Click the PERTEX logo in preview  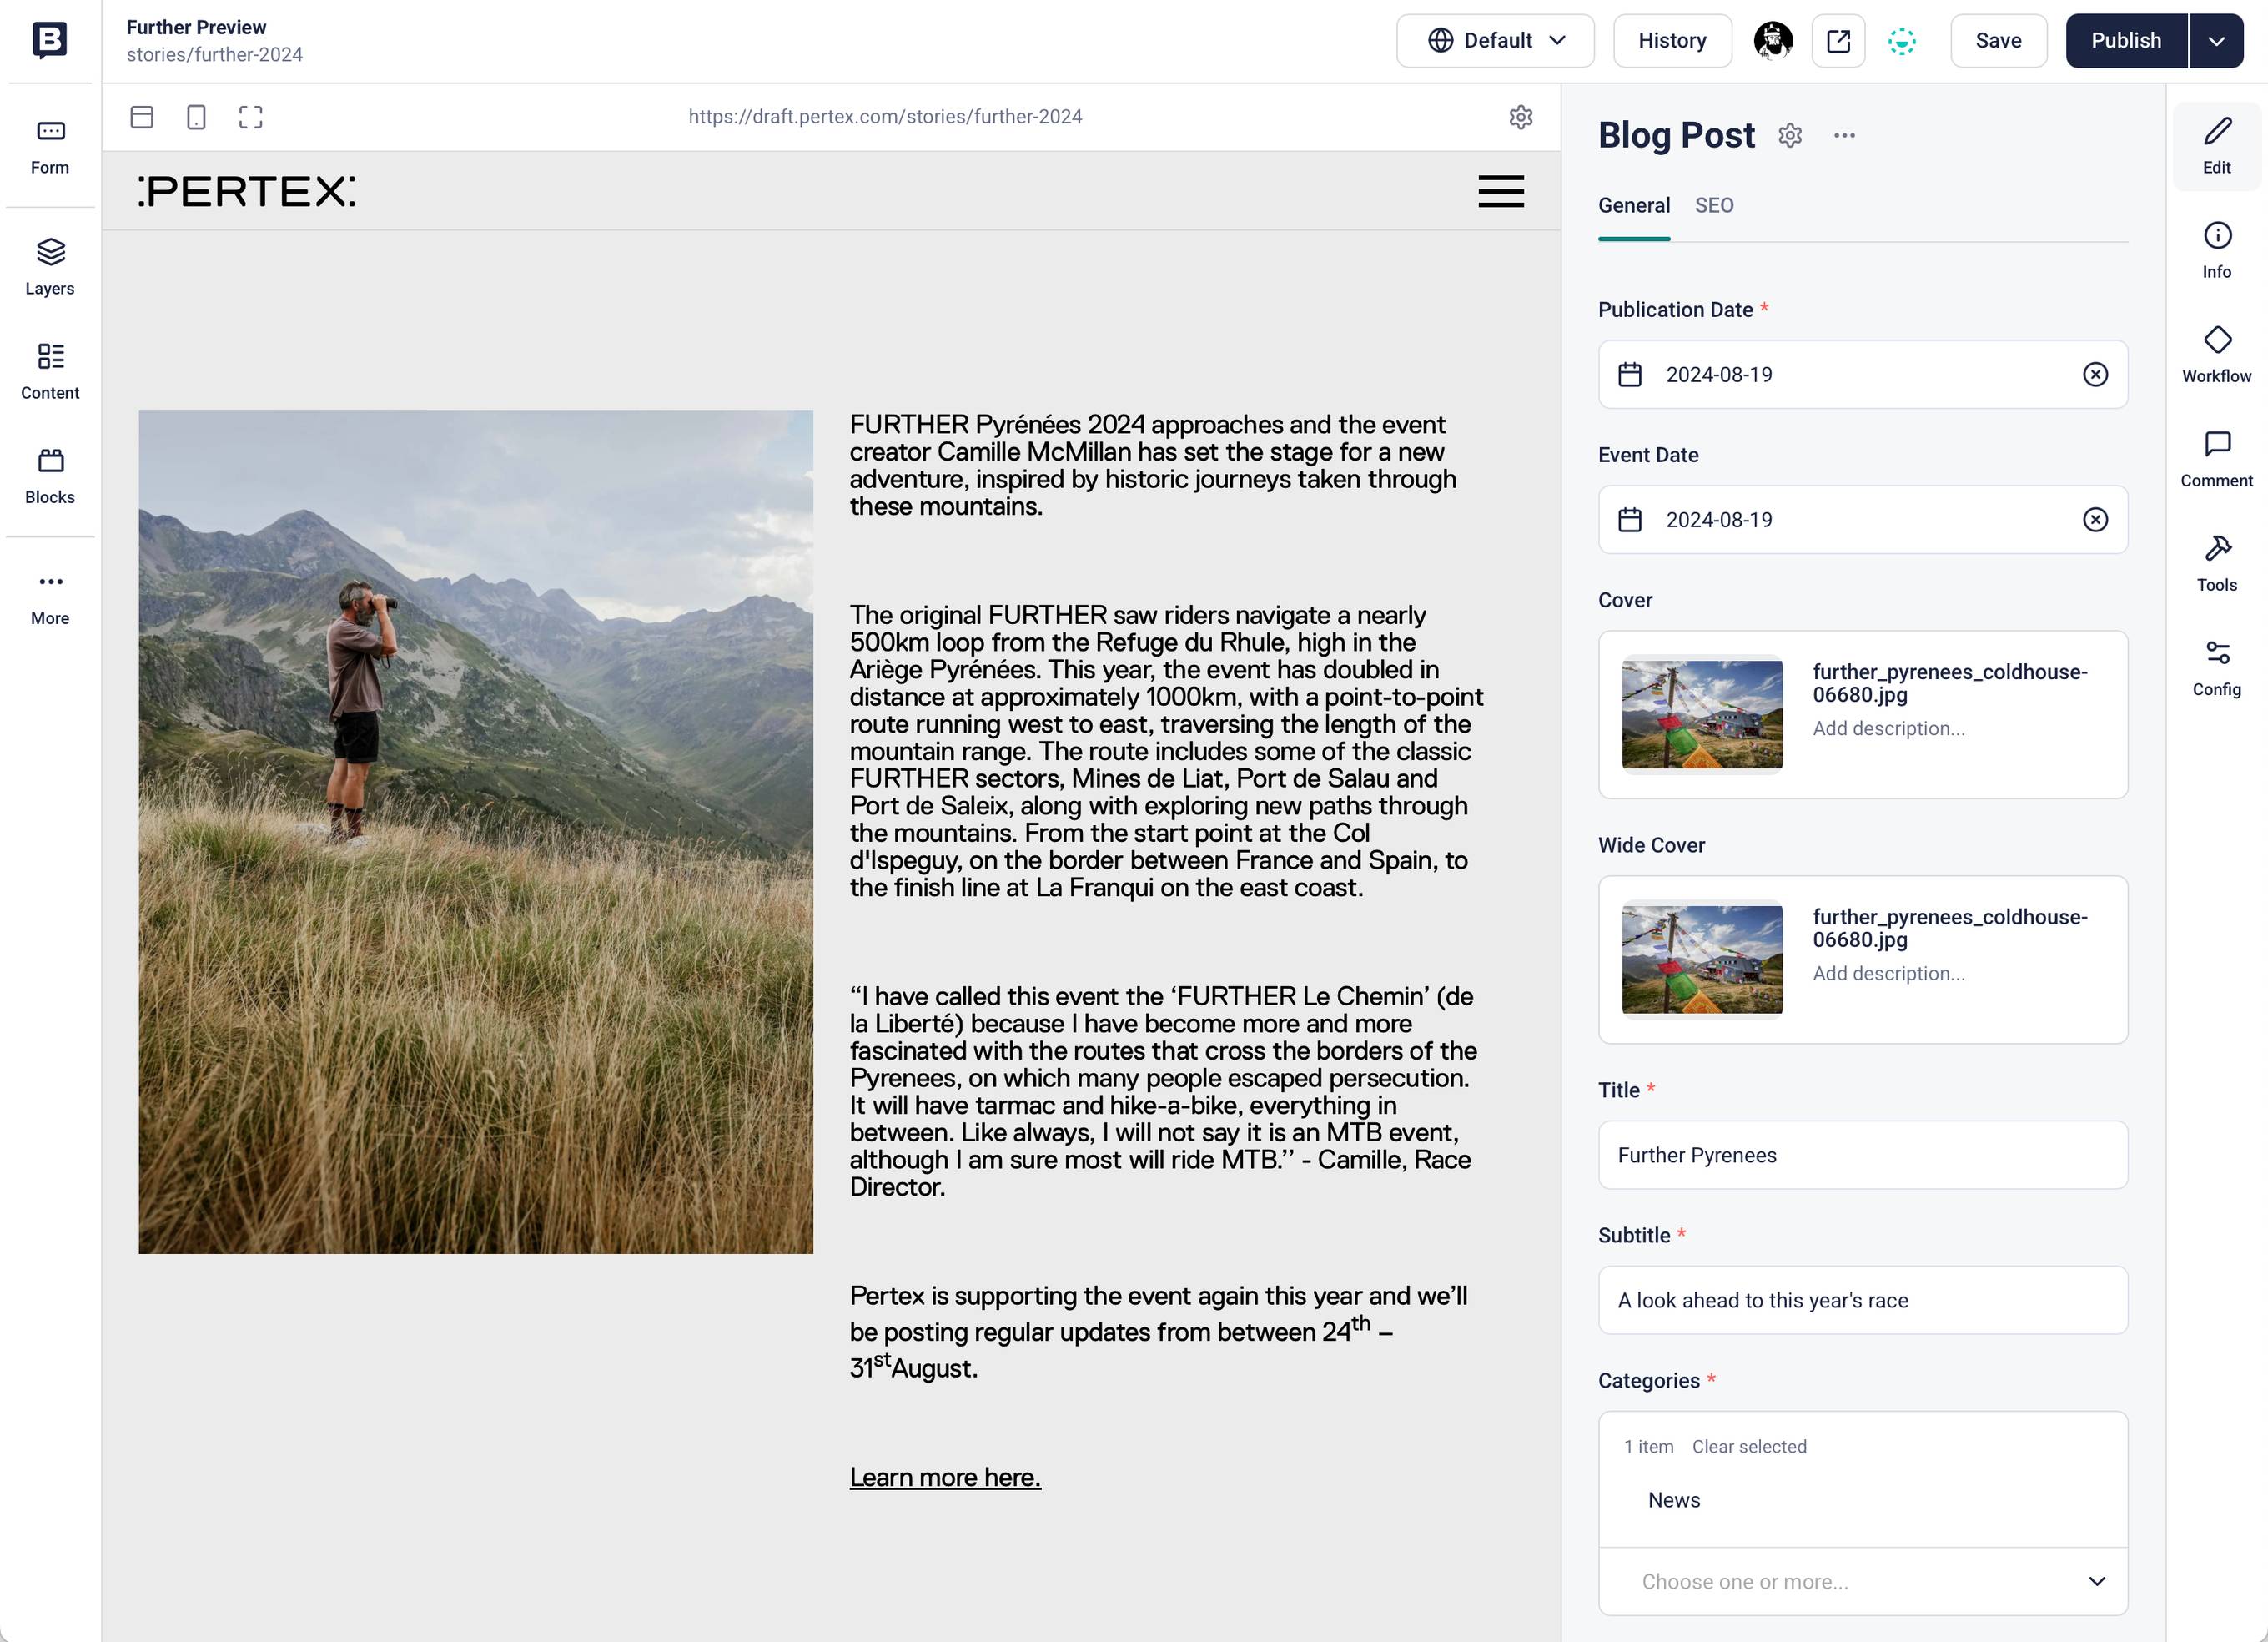(246, 191)
